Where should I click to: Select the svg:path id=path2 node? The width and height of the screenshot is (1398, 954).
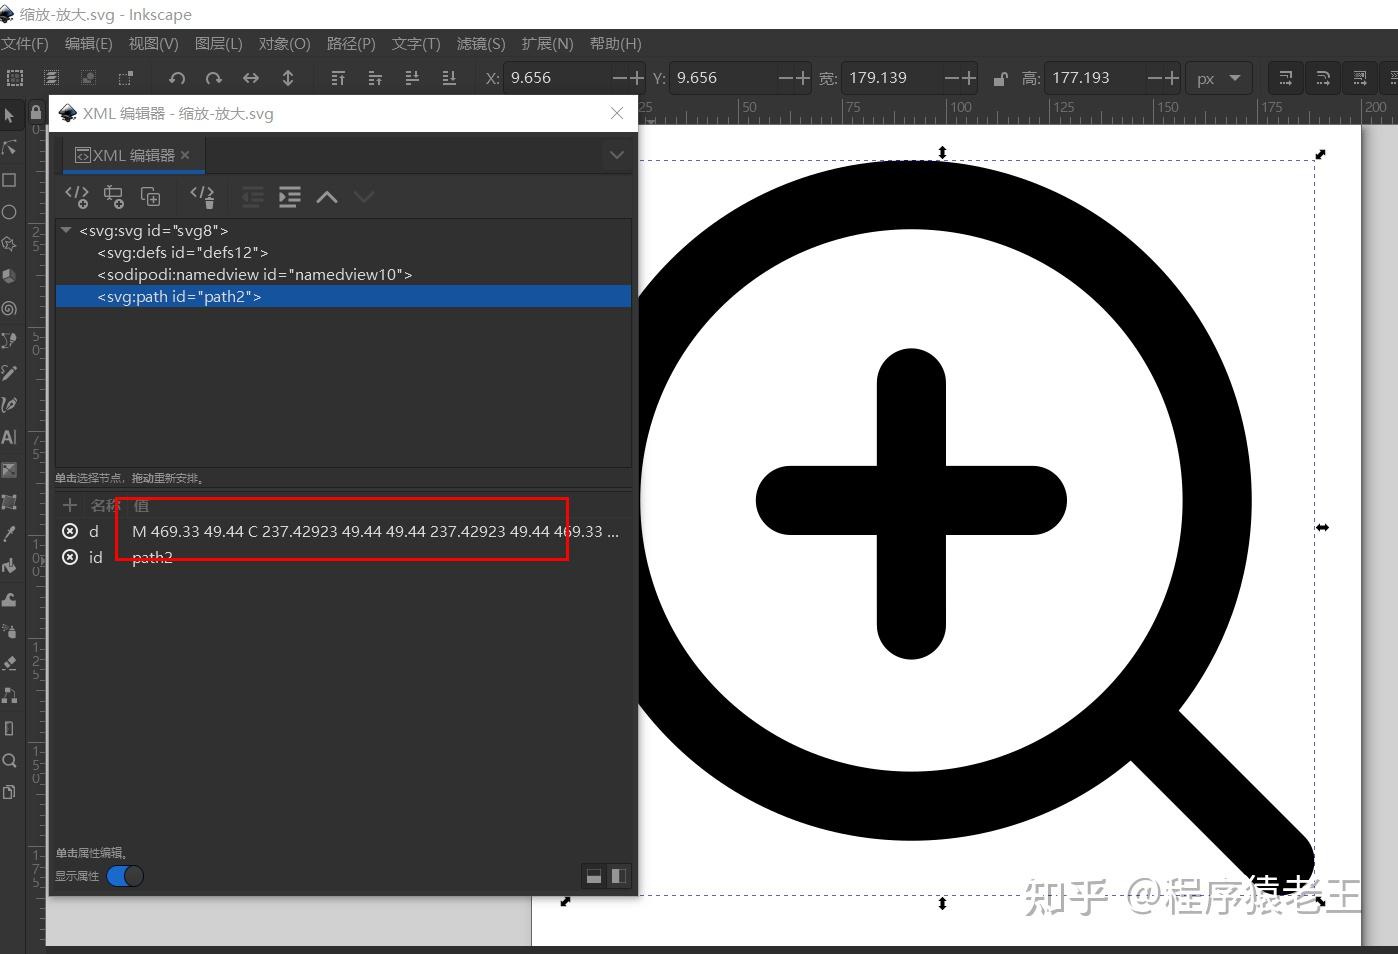tap(180, 296)
